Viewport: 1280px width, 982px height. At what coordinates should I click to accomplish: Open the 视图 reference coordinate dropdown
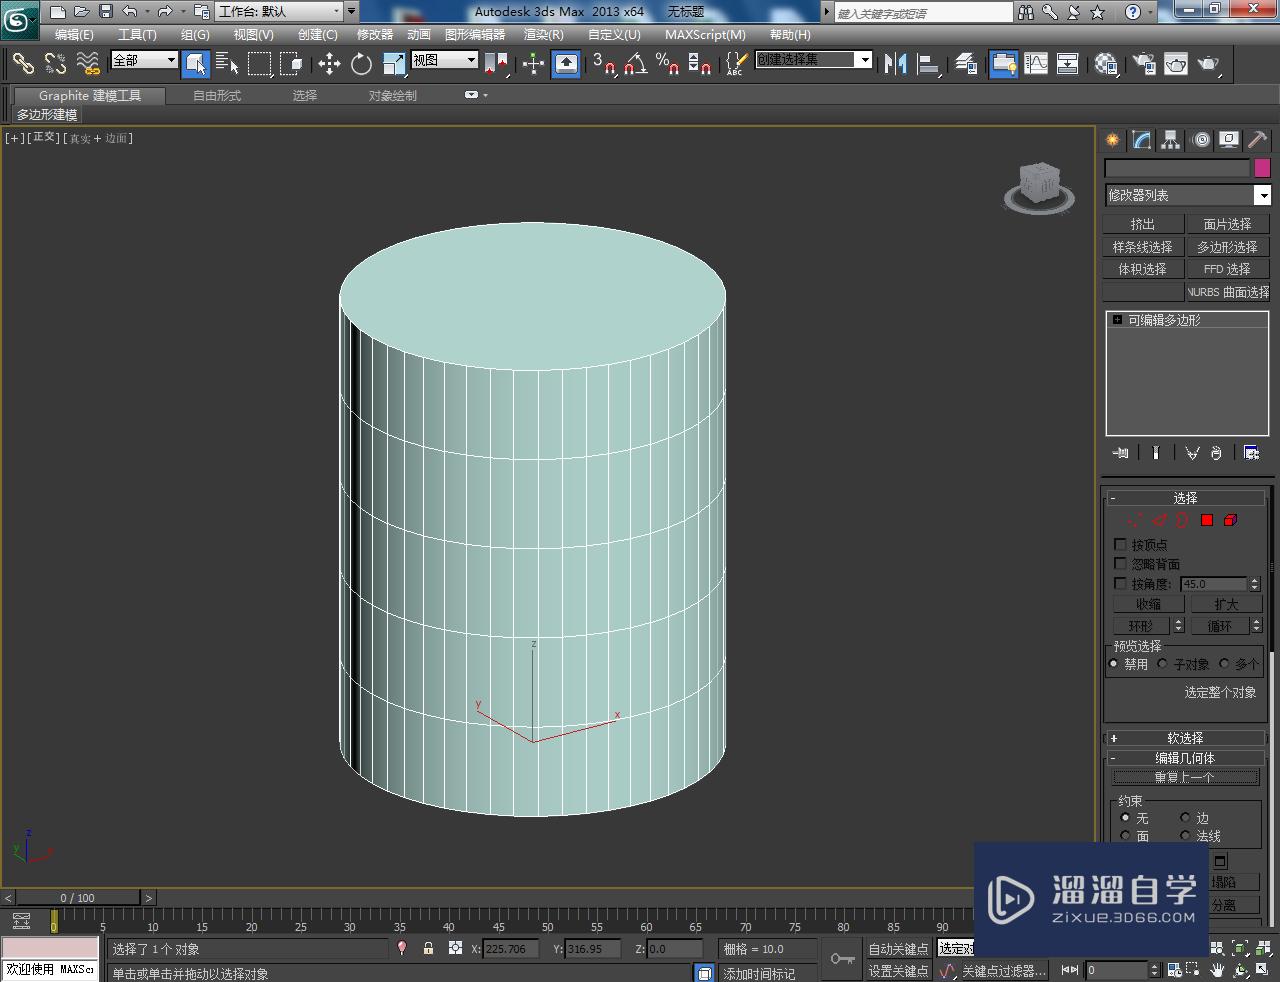coord(445,60)
